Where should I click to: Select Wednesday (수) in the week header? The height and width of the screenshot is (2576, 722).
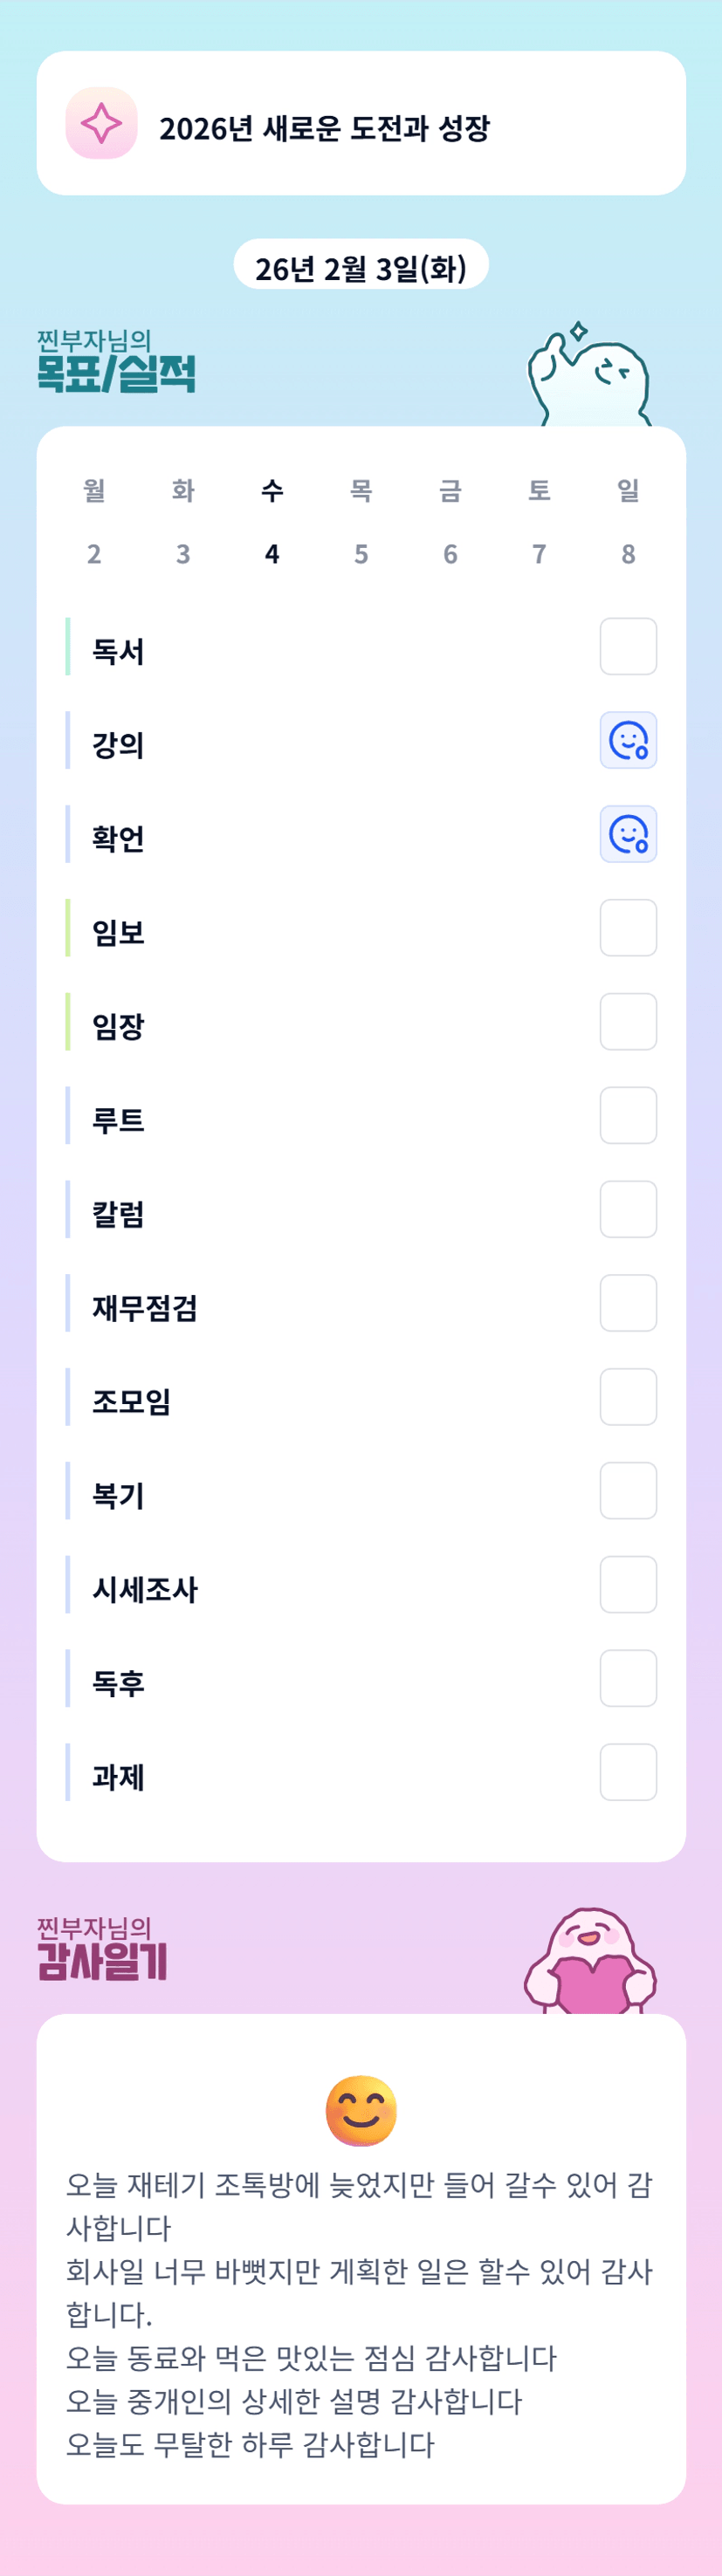[x=272, y=490]
